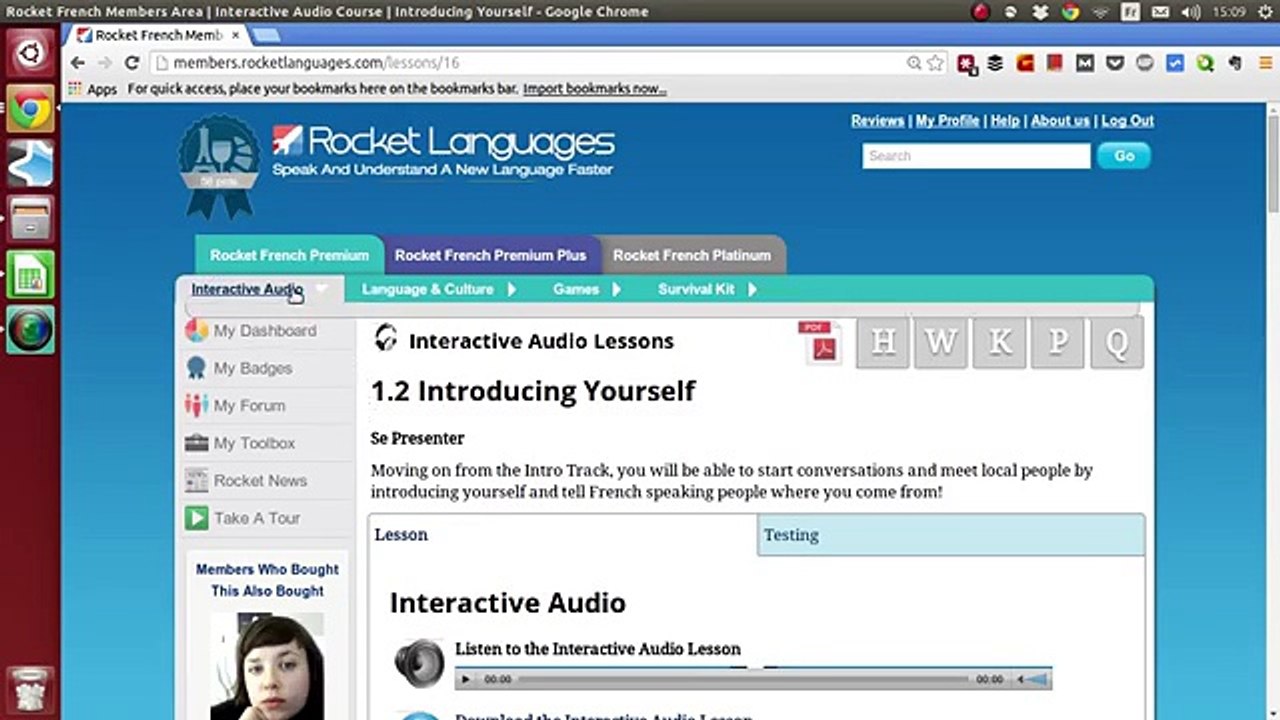1280x720 pixels.
Task: Open the Games menu
Action: coord(576,289)
